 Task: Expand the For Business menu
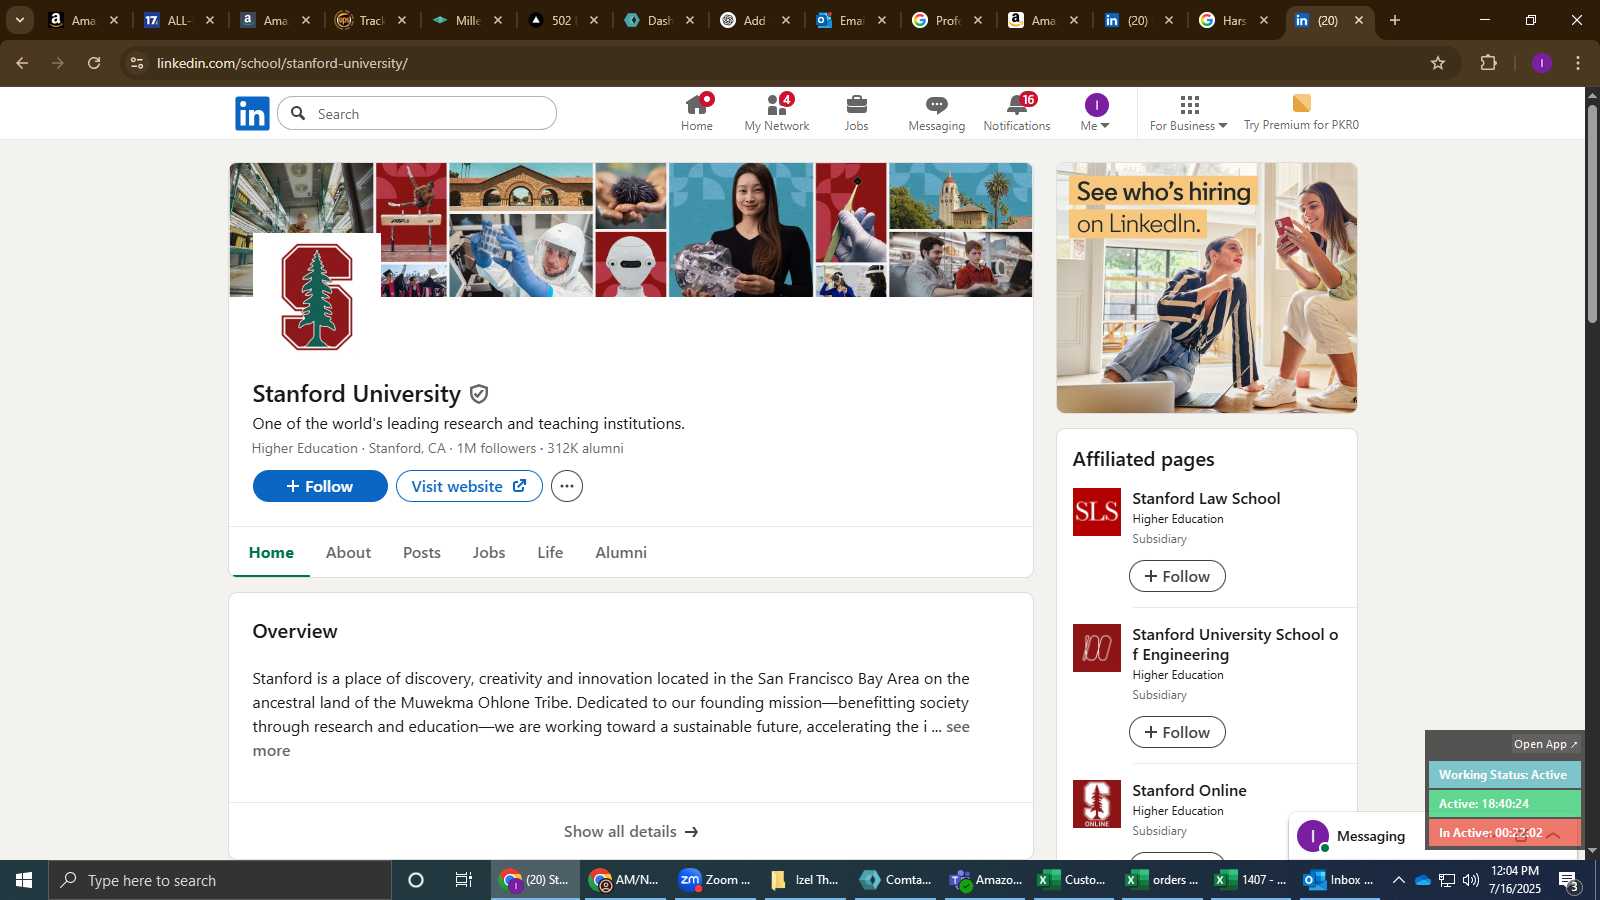(x=1188, y=113)
